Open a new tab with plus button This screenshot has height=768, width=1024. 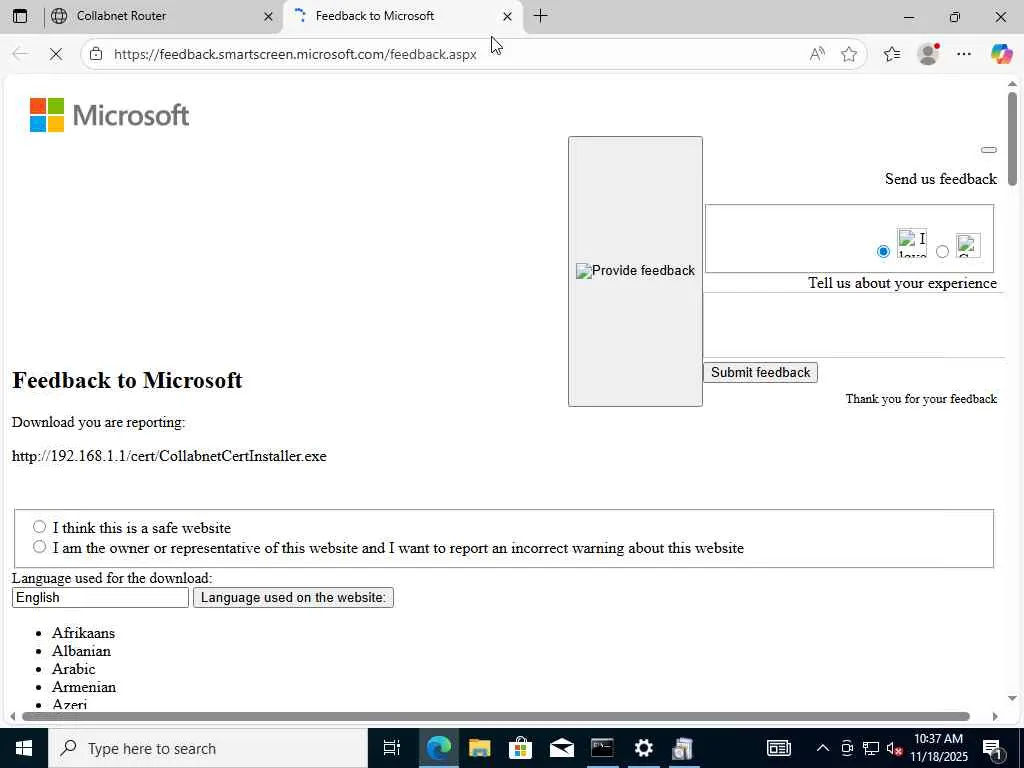[x=540, y=16]
